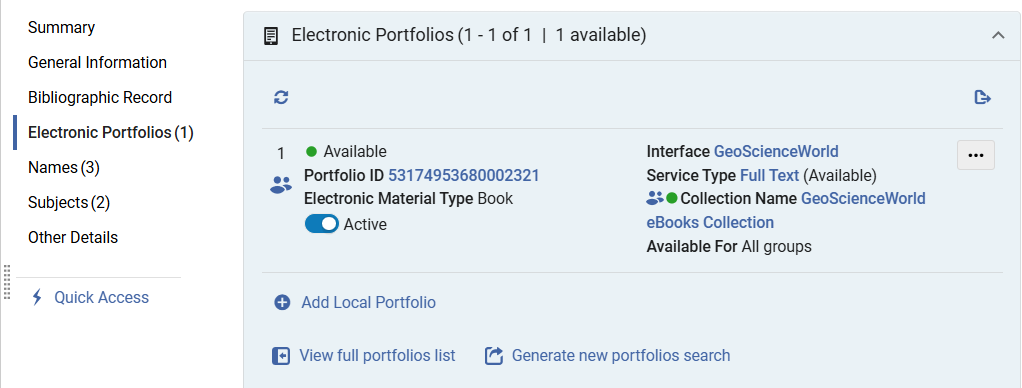Click the group icon before Collection Name
The image size is (1022, 388).
pos(655,198)
